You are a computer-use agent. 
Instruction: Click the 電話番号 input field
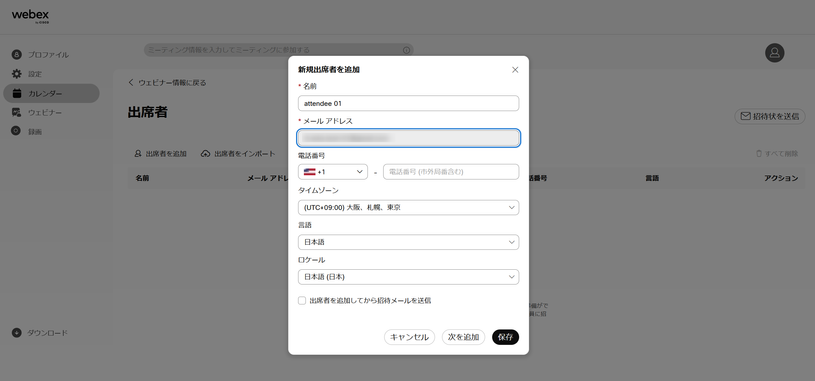coord(451,172)
